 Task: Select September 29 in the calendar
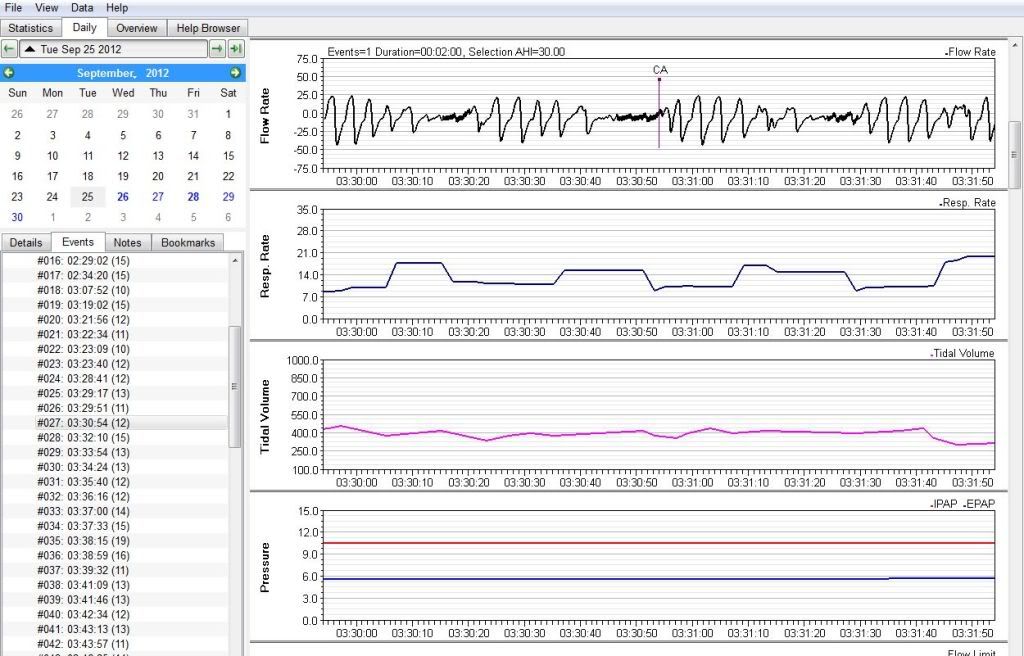click(x=228, y=197)
